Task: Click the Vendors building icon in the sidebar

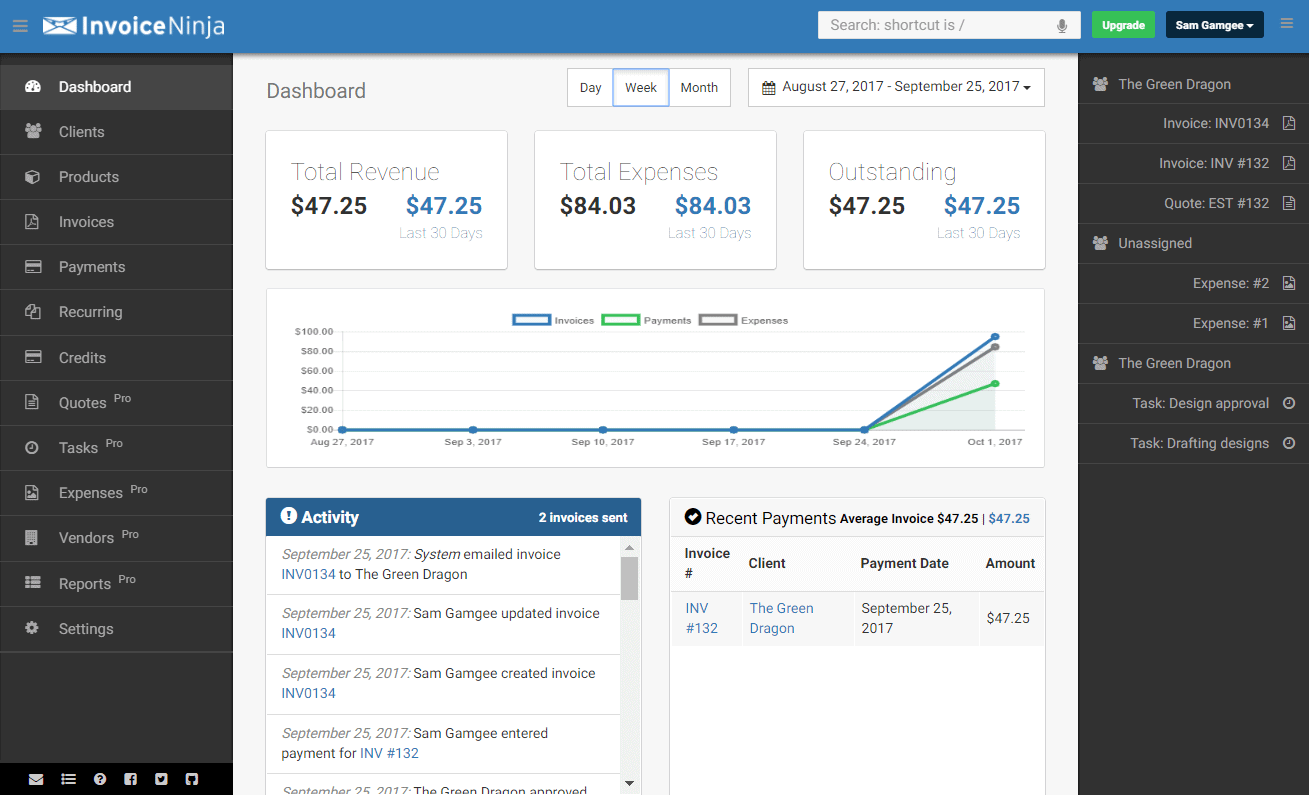Action: tap(32, 538)
